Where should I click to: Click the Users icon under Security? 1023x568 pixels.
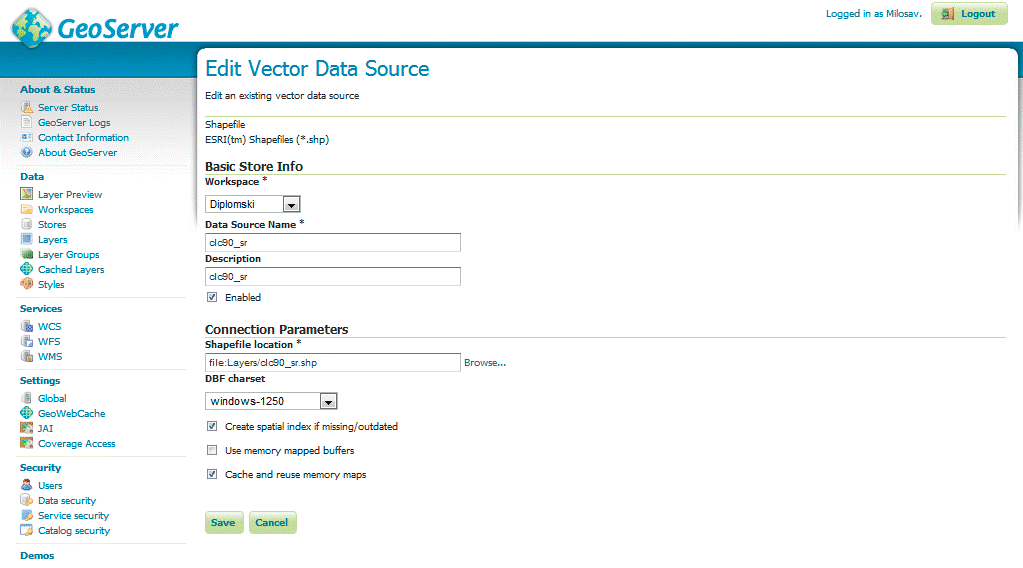[27, 486]
